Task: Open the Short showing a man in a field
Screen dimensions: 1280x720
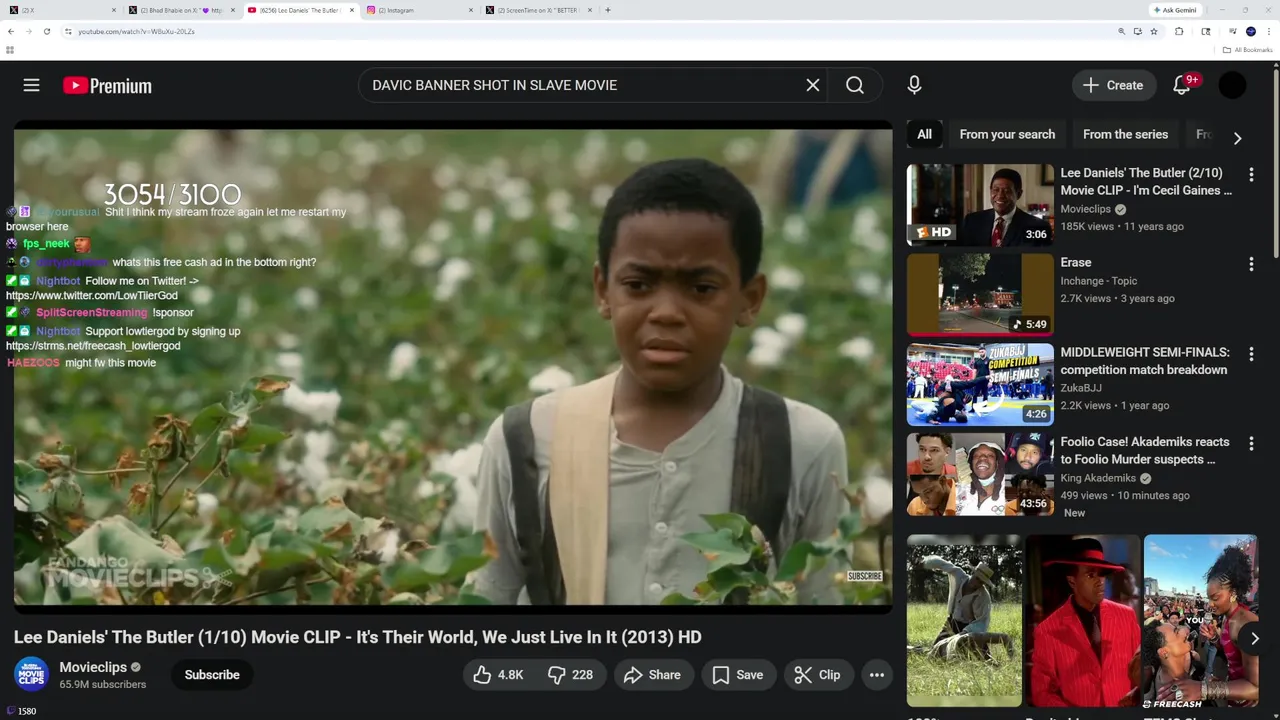Action: click(x=964, y=620)
